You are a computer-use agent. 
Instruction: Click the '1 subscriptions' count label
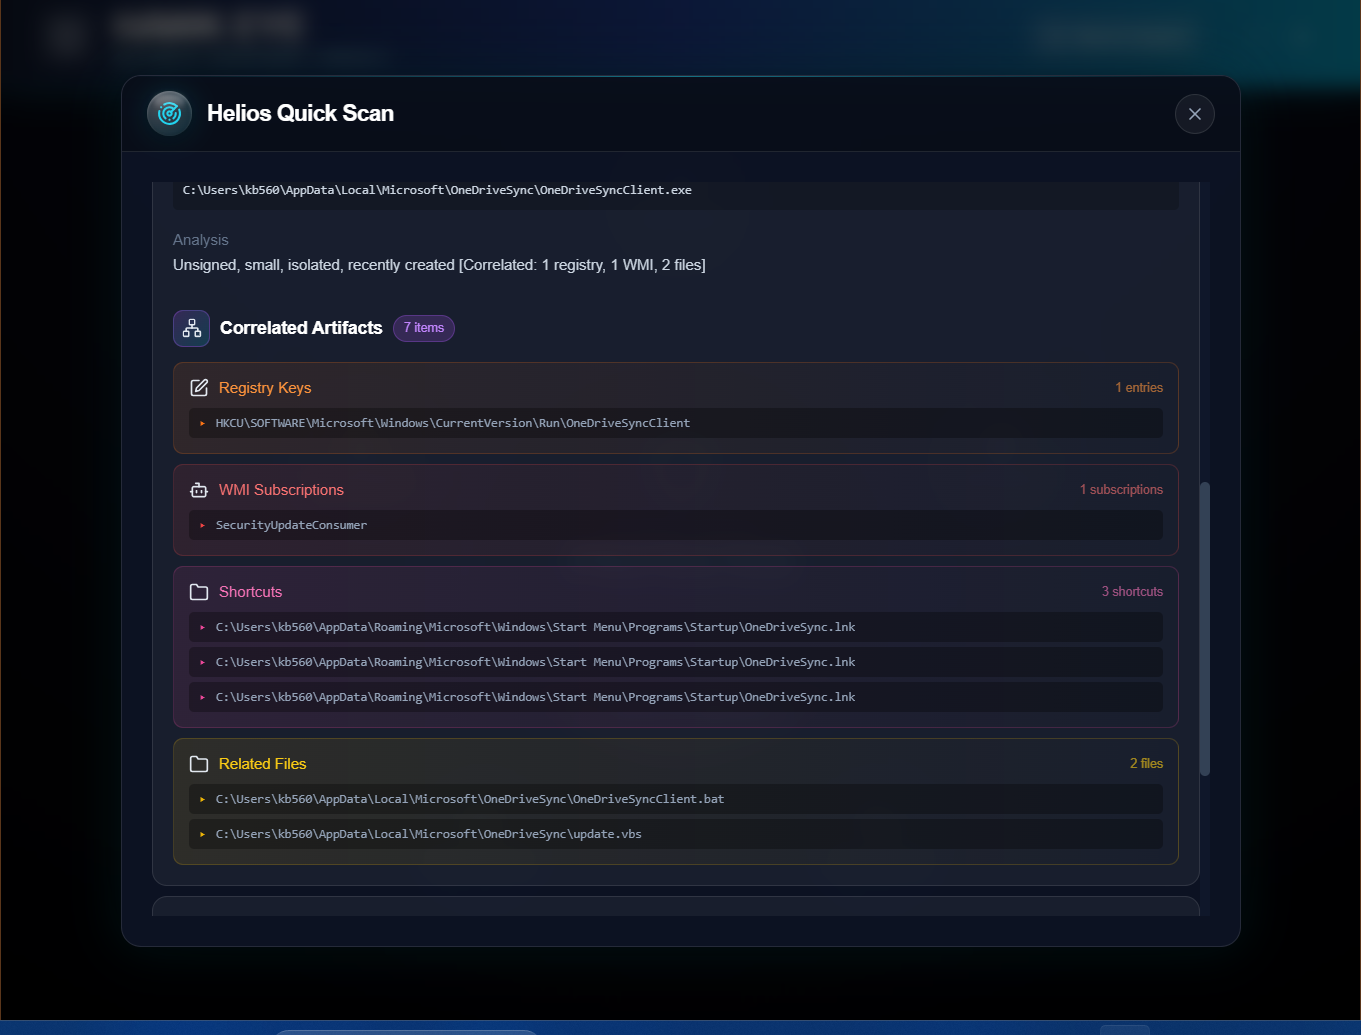pyautogui.click(x=1121, y=490)
